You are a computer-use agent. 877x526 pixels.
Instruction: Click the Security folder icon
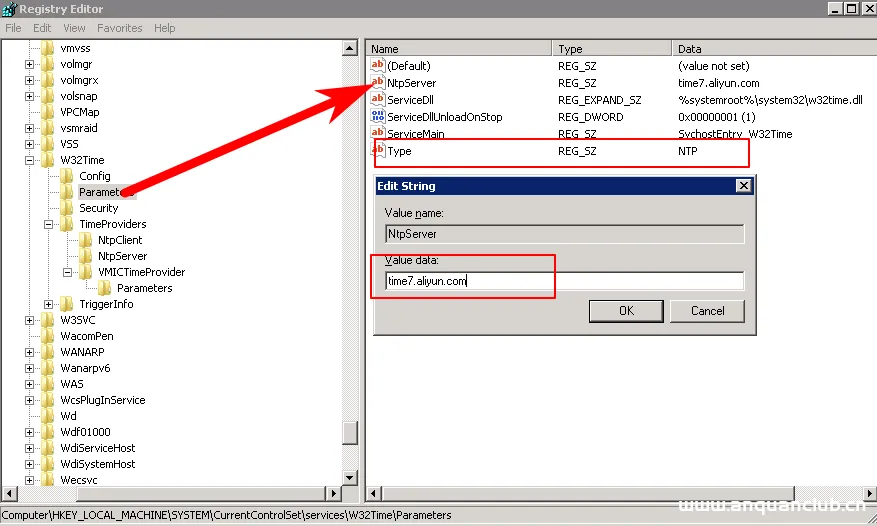click(67, 208)
